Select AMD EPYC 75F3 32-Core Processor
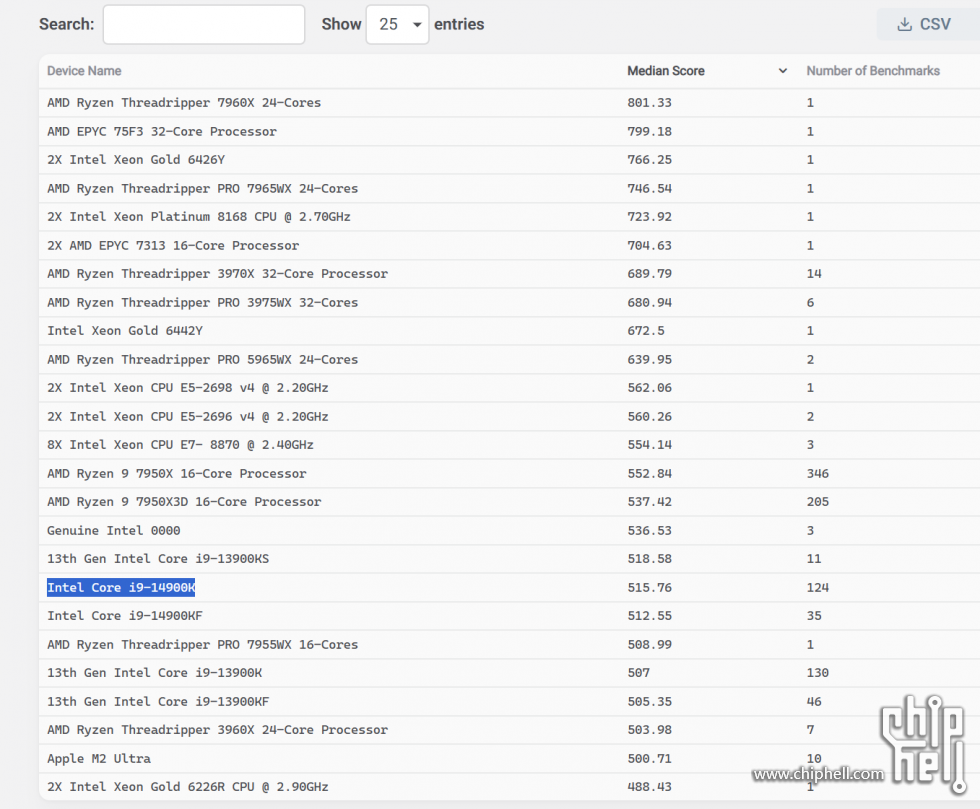 (x=162, y=131)
